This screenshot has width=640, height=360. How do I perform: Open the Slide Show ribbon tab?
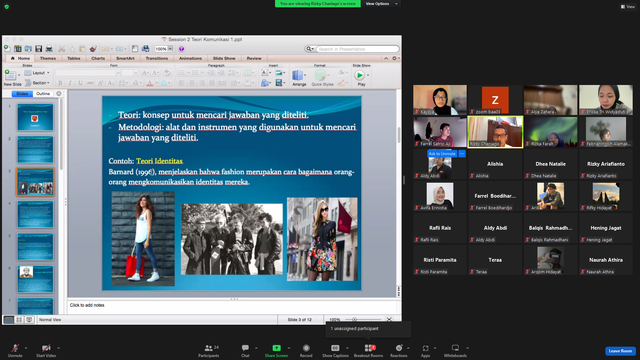[224, 58]
